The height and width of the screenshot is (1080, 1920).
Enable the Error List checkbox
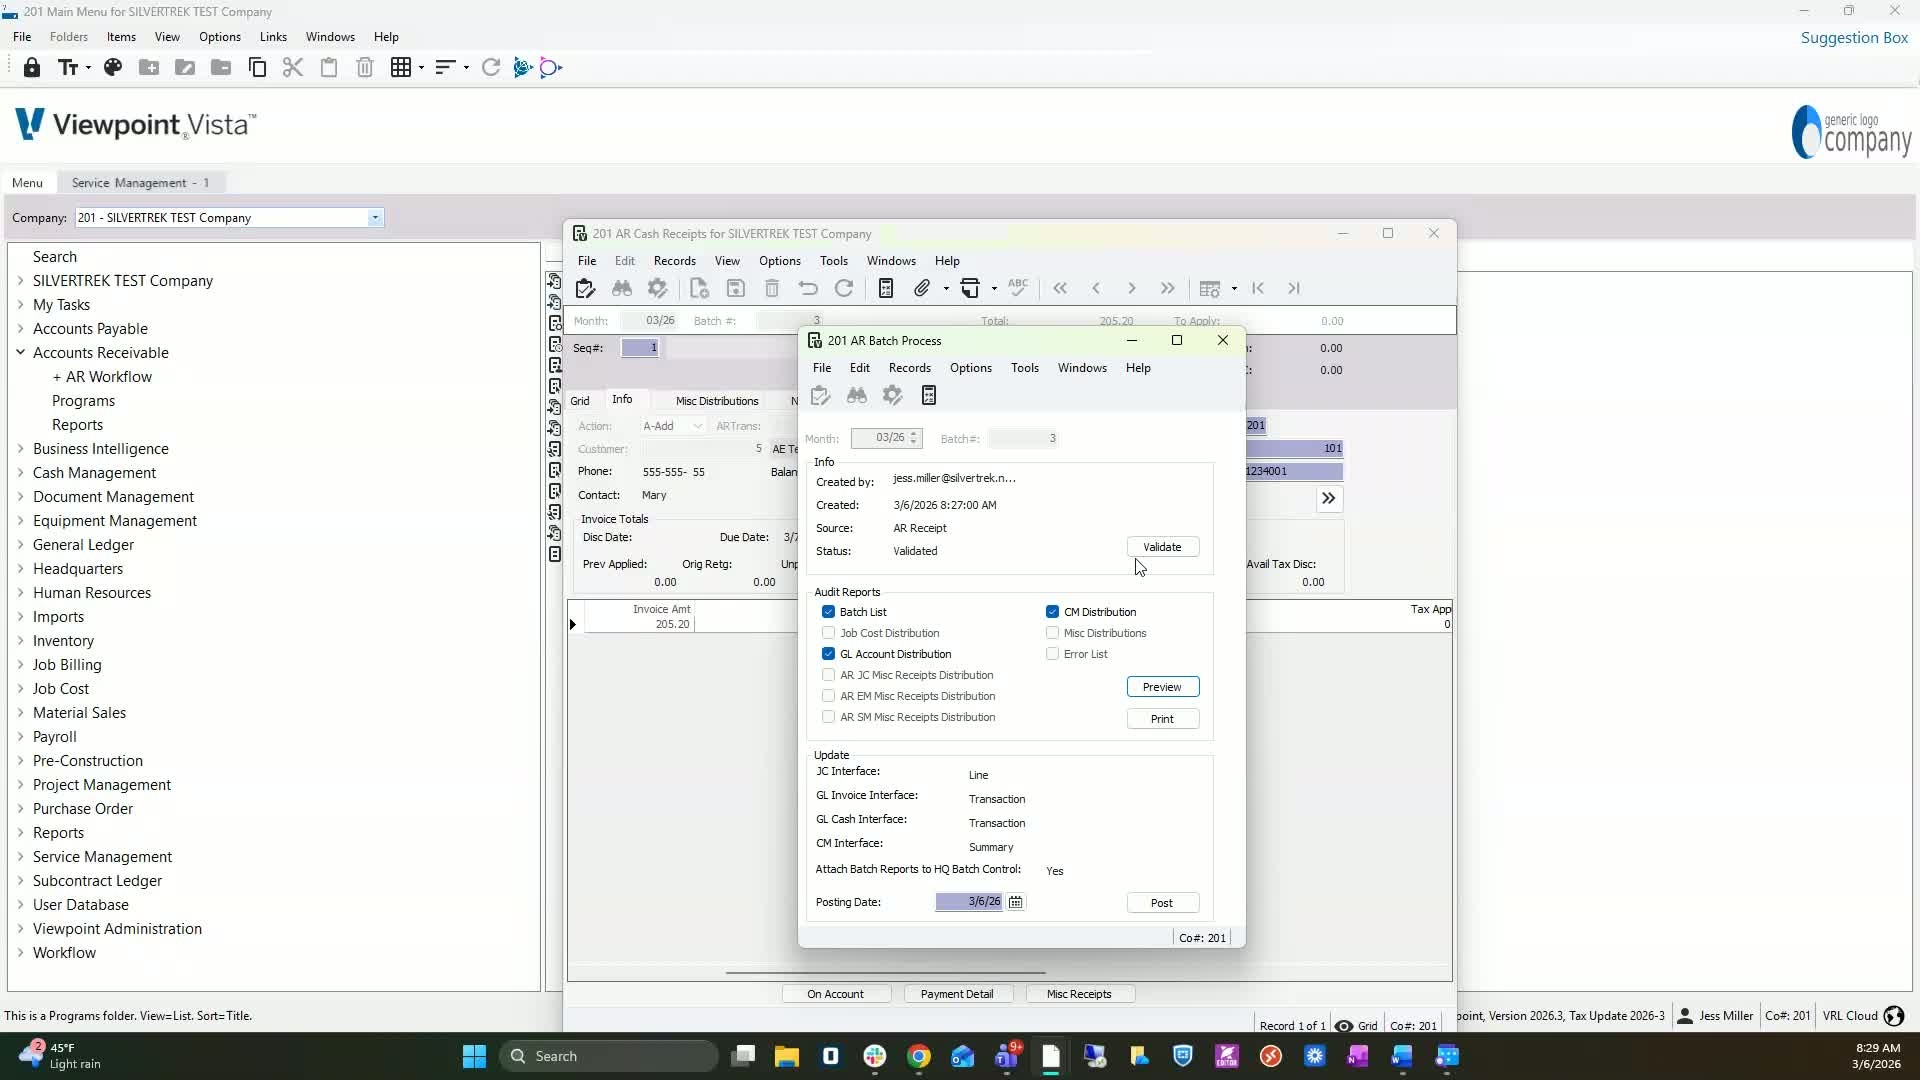1052,654
